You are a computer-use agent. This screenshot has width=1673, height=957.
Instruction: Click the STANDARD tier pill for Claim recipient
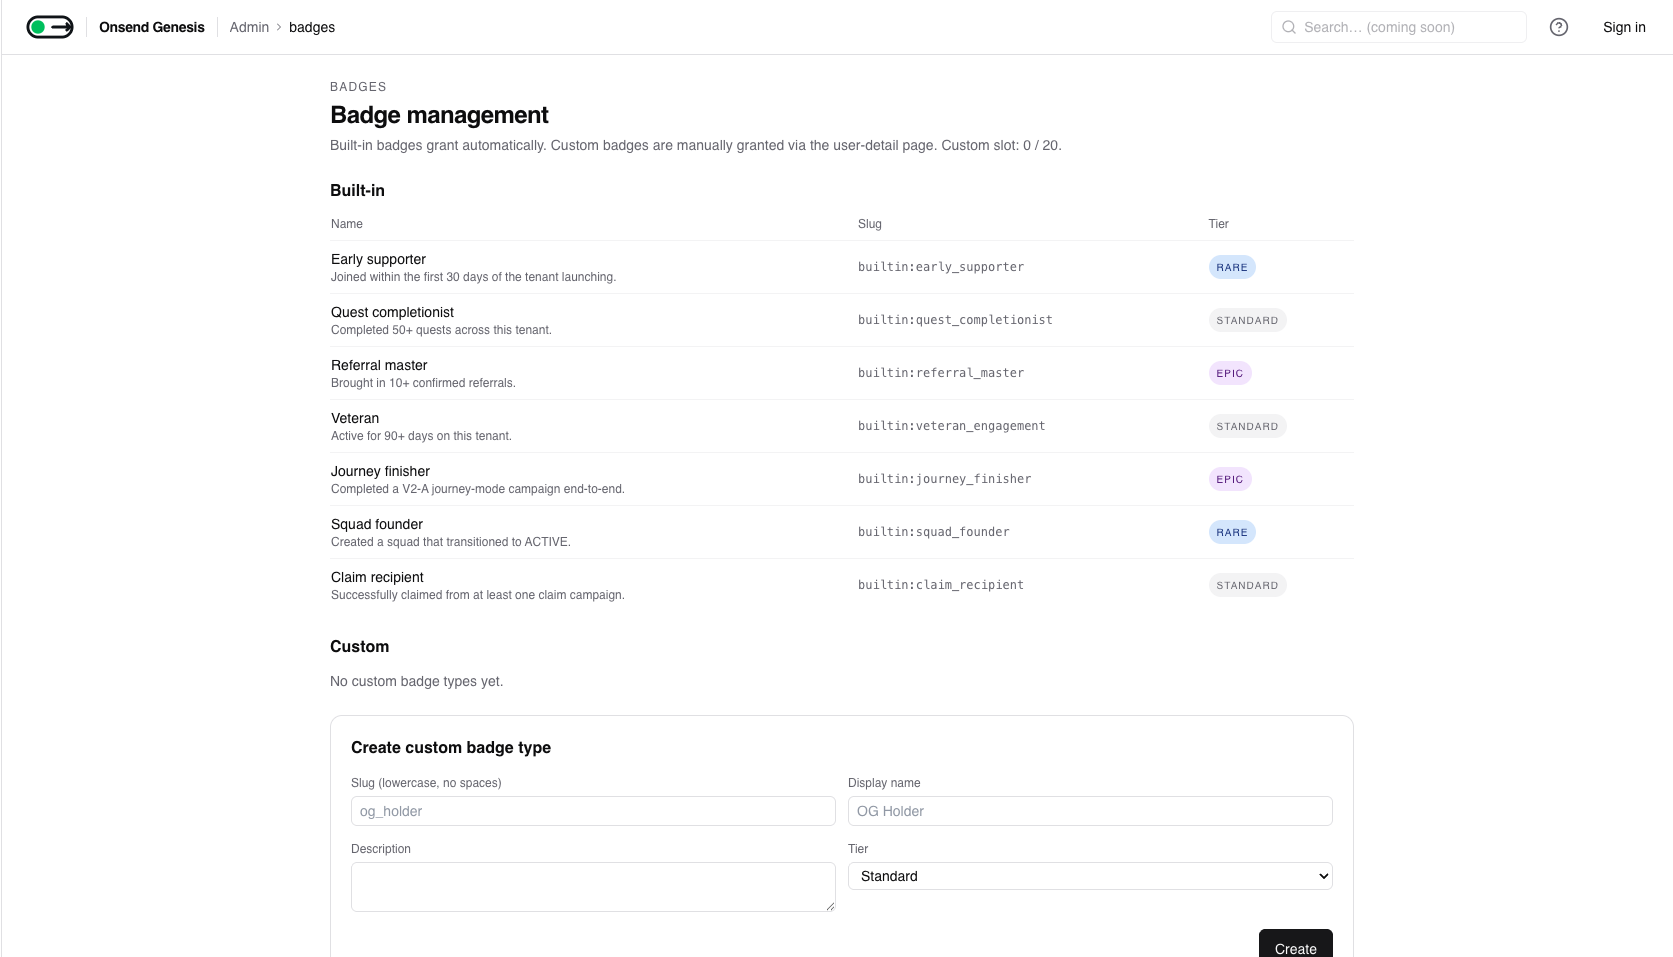coord(1247,585)
